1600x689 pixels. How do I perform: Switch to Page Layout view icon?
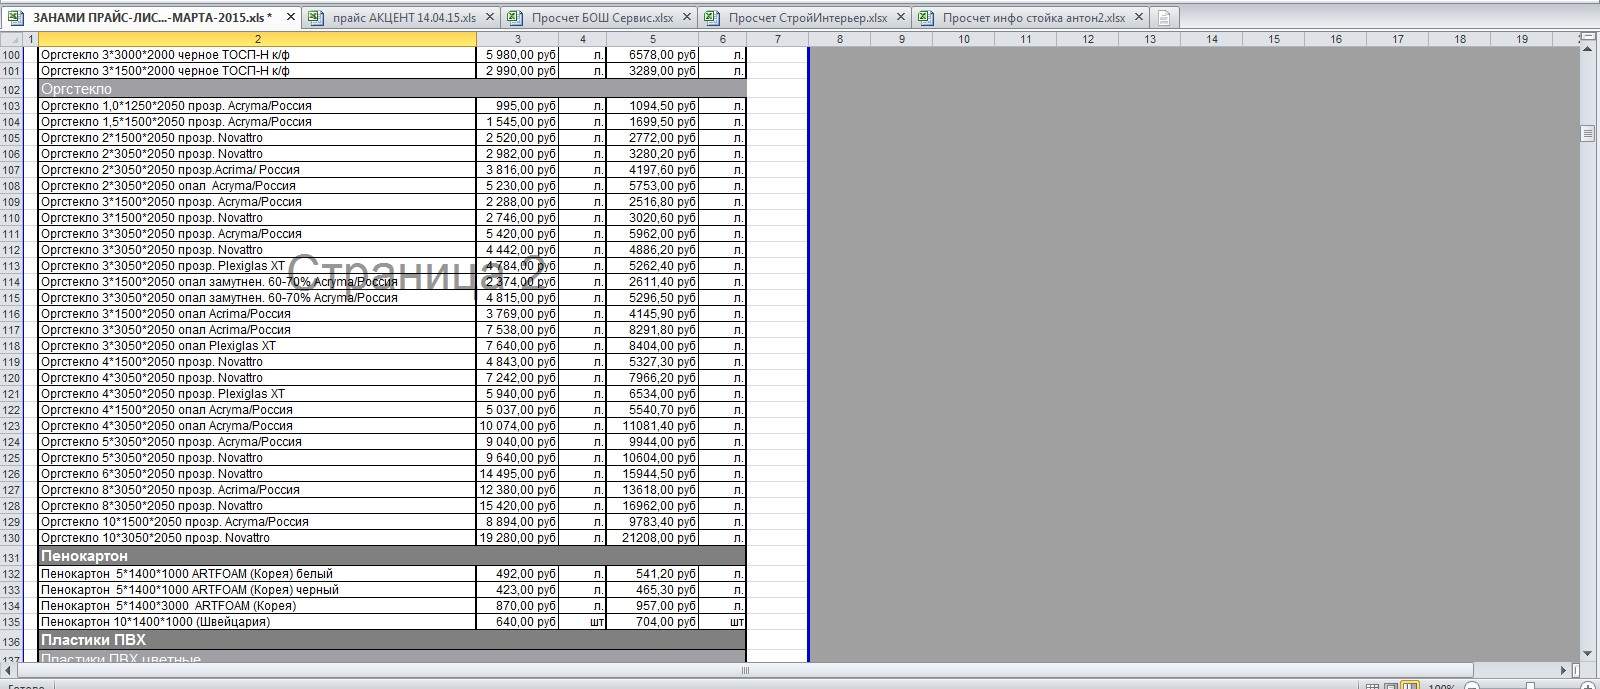point(1391,687)
